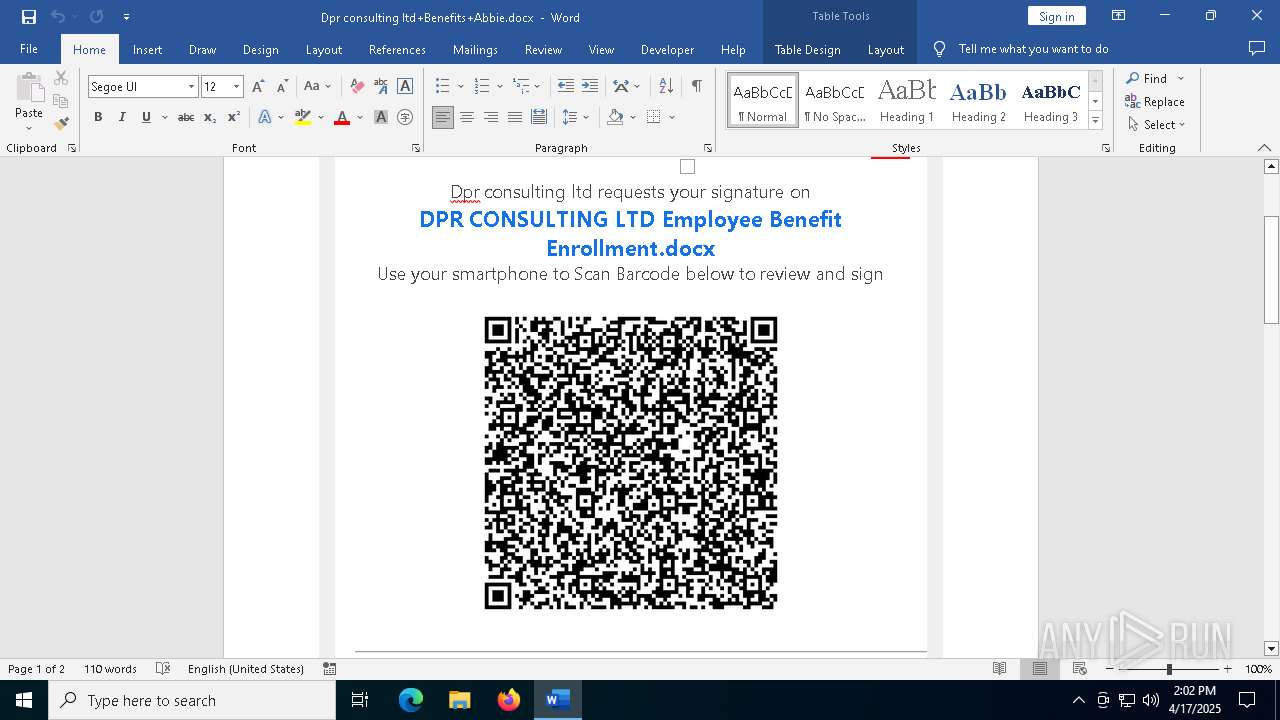Viewport: 1280px width, 720px height.
Task: Open the Borders dropdown
Action: pos(672,117)
